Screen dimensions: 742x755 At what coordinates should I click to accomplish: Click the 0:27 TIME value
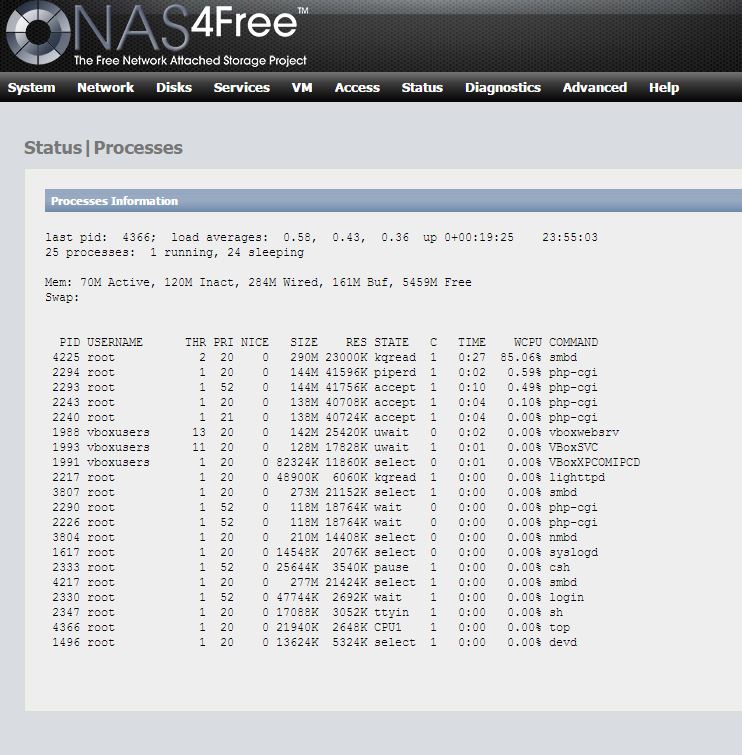(x=472, y=357)
